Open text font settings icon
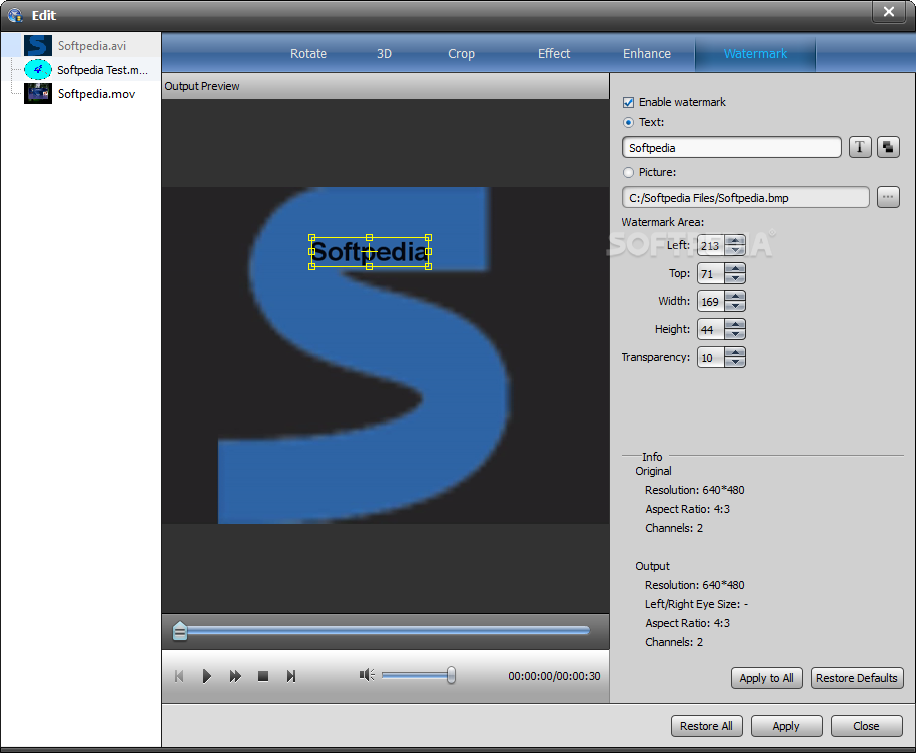916x753 pixels. pyautogui.click(x=859, y=147)
